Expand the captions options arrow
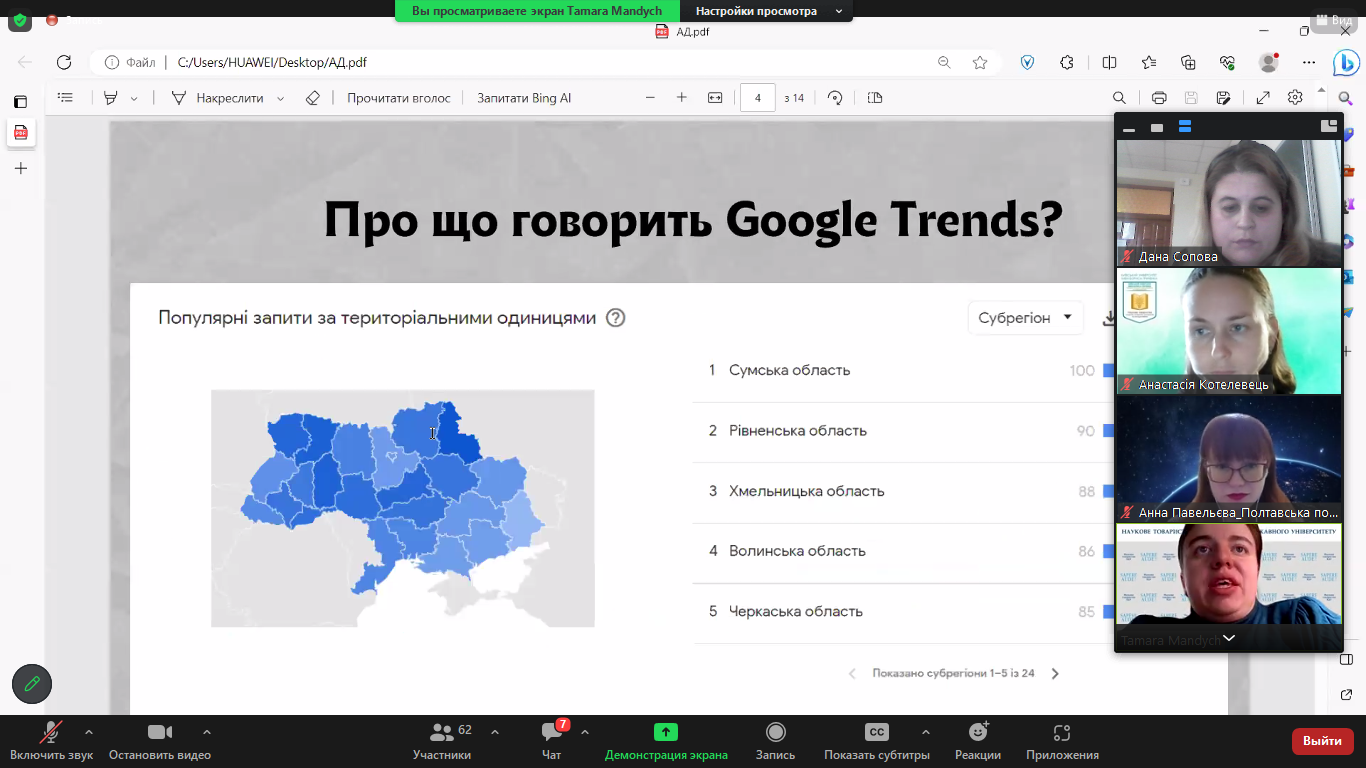 click(925, 732)
